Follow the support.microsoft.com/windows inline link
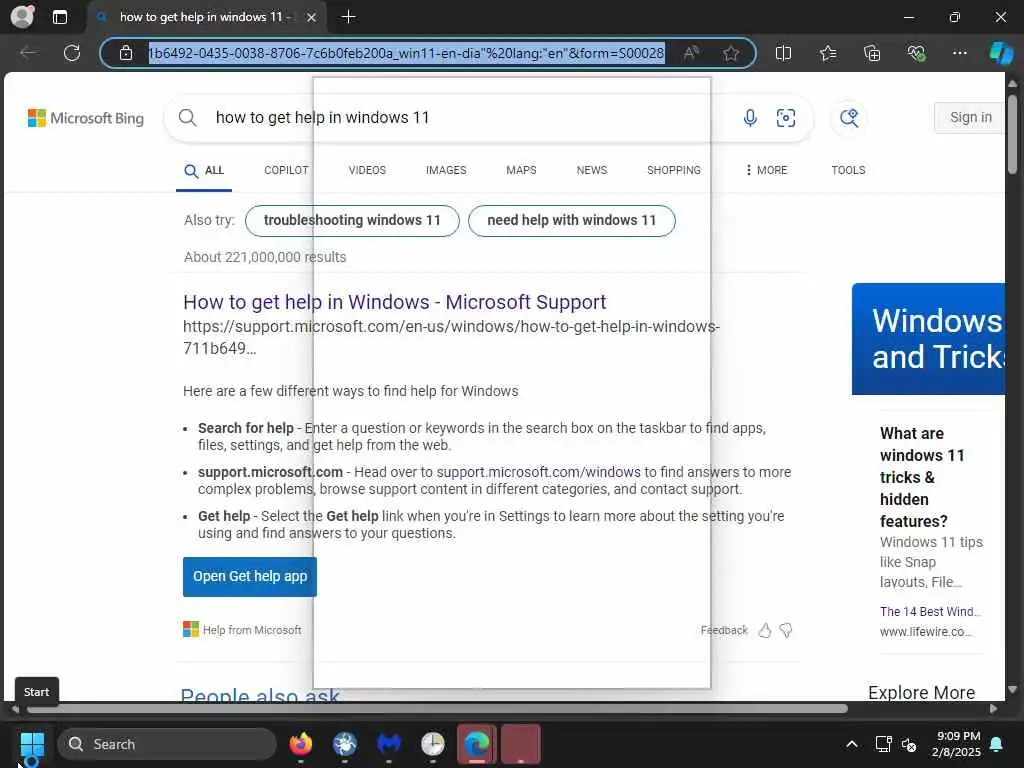The height and width of the screenshot is (768, 1024). tap(538, 472)
